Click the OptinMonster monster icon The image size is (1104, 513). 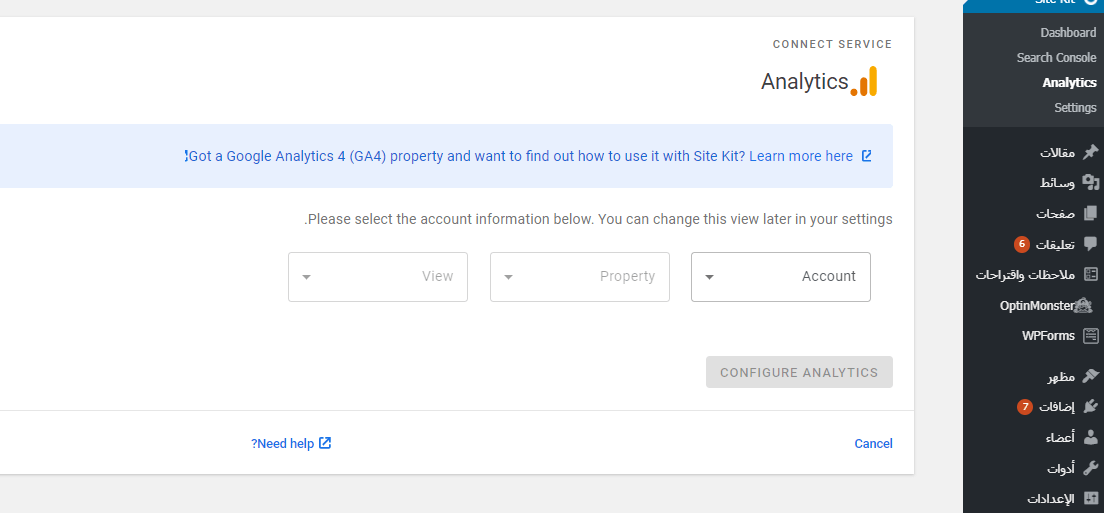1084,305
